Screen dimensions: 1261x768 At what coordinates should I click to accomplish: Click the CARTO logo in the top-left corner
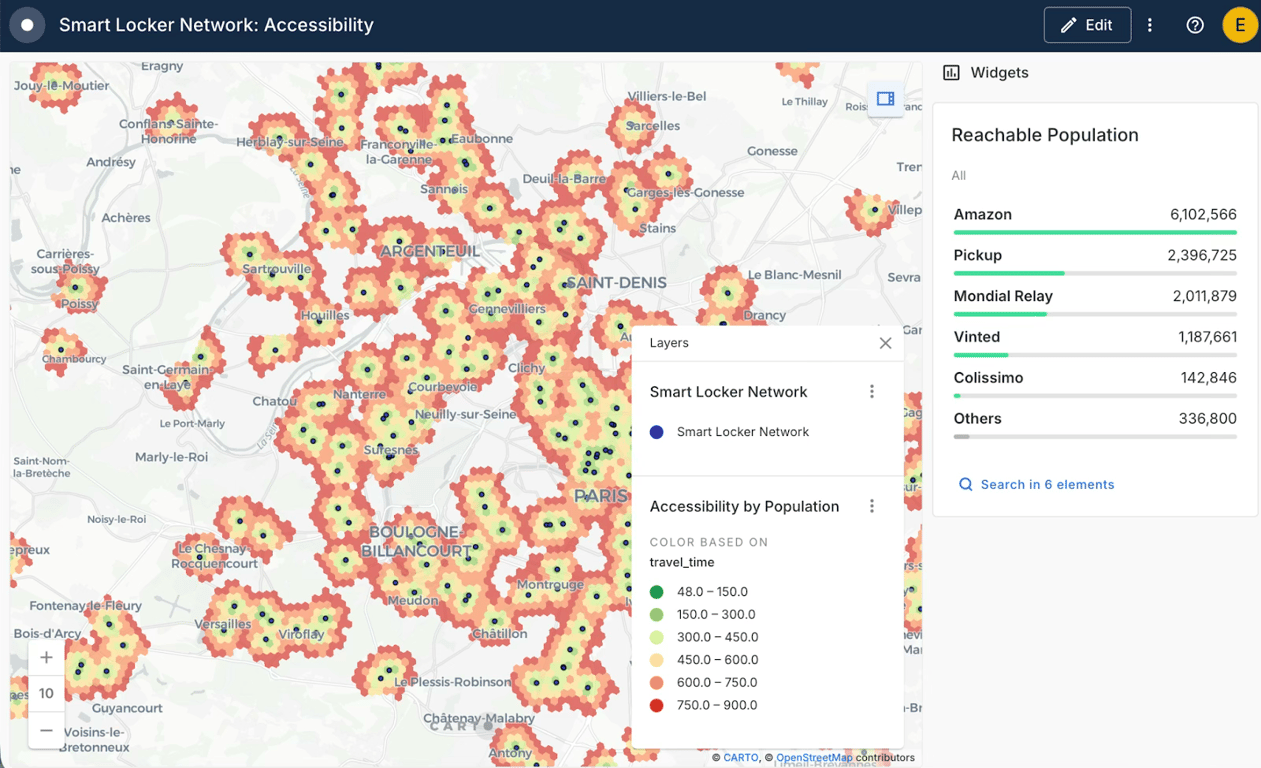tap(27, 24)
